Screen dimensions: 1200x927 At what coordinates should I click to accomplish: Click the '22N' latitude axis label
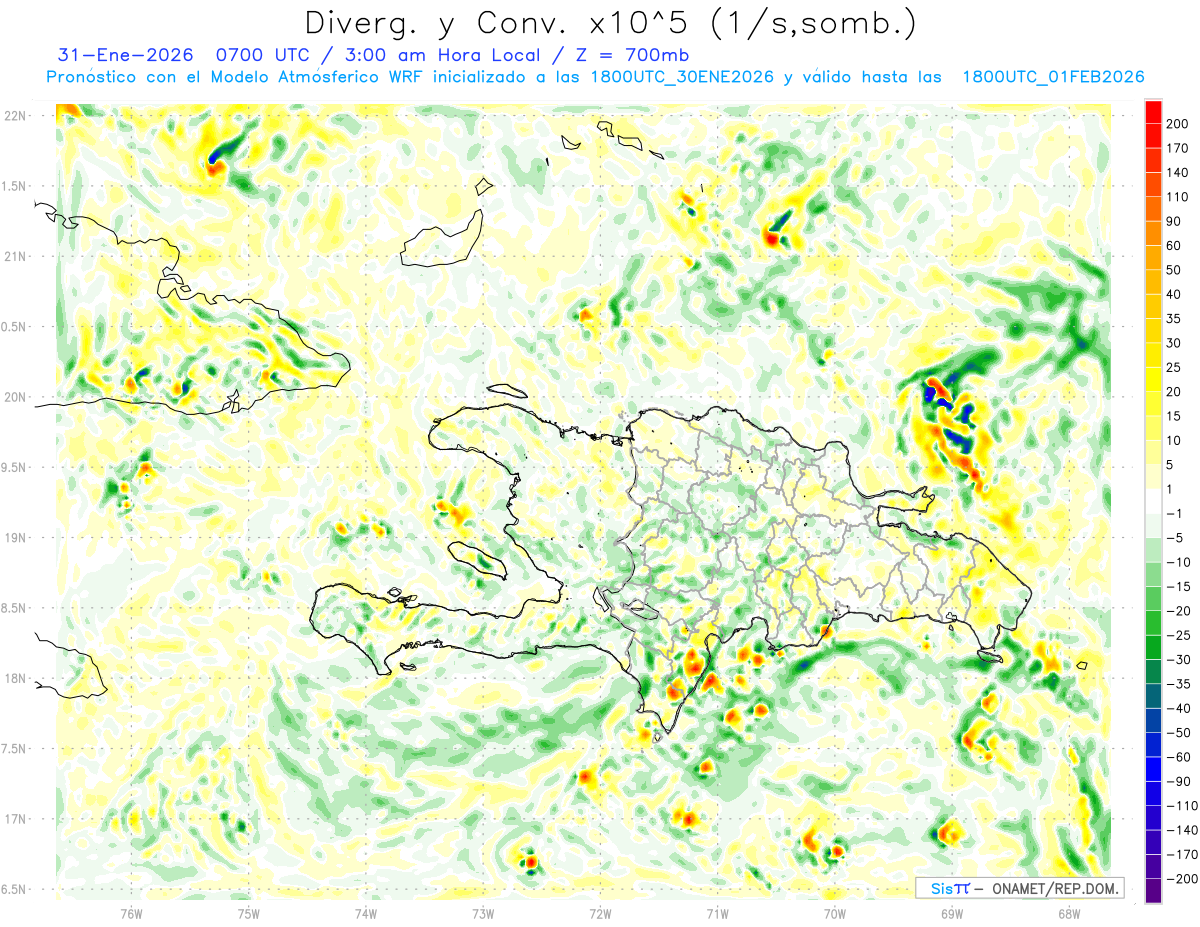14,116
